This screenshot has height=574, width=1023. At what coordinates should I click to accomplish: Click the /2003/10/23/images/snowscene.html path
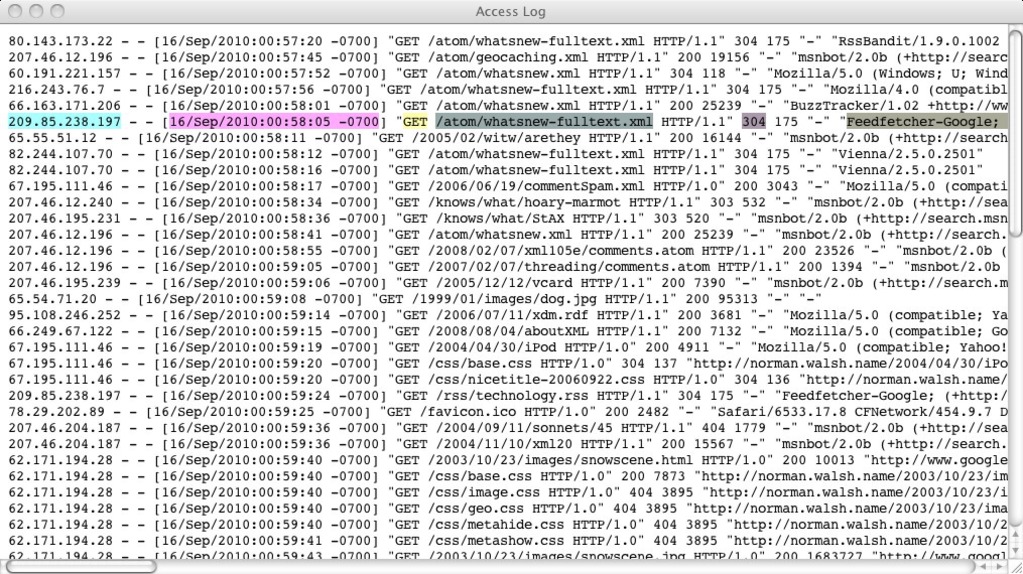point(560,460)
